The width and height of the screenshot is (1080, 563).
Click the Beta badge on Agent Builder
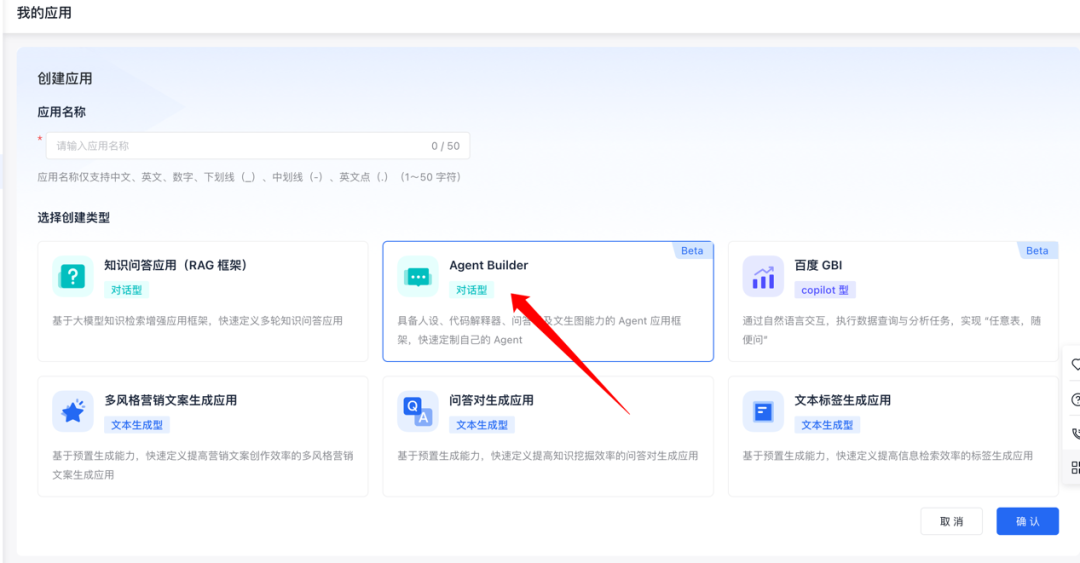tap(692, 251)
